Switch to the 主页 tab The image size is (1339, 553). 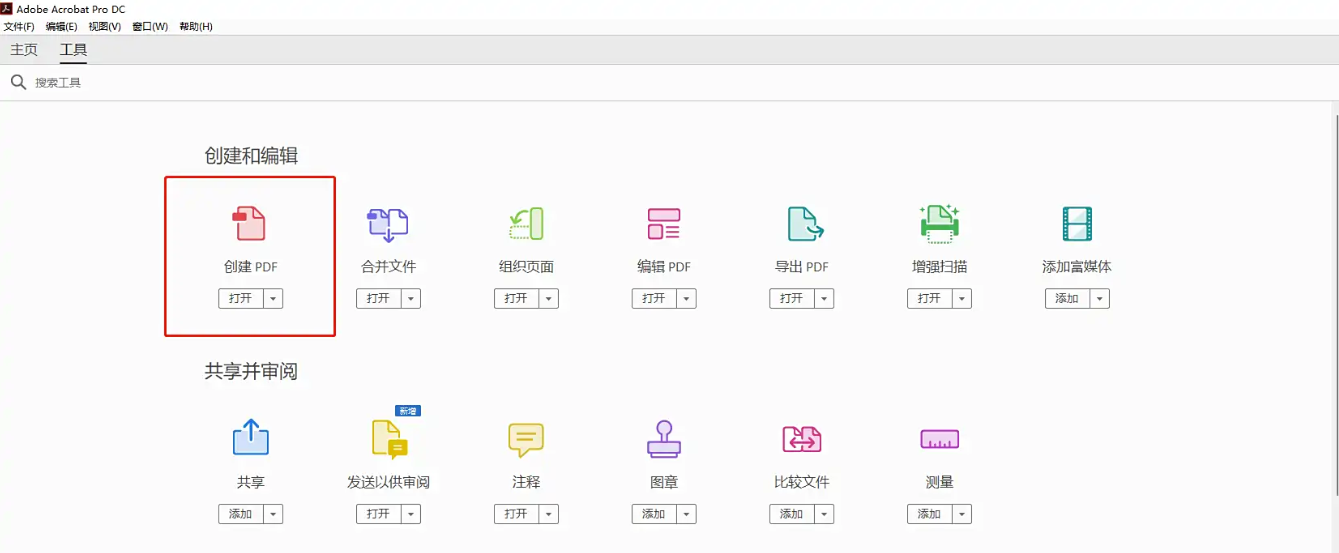(x=24, y=50)
